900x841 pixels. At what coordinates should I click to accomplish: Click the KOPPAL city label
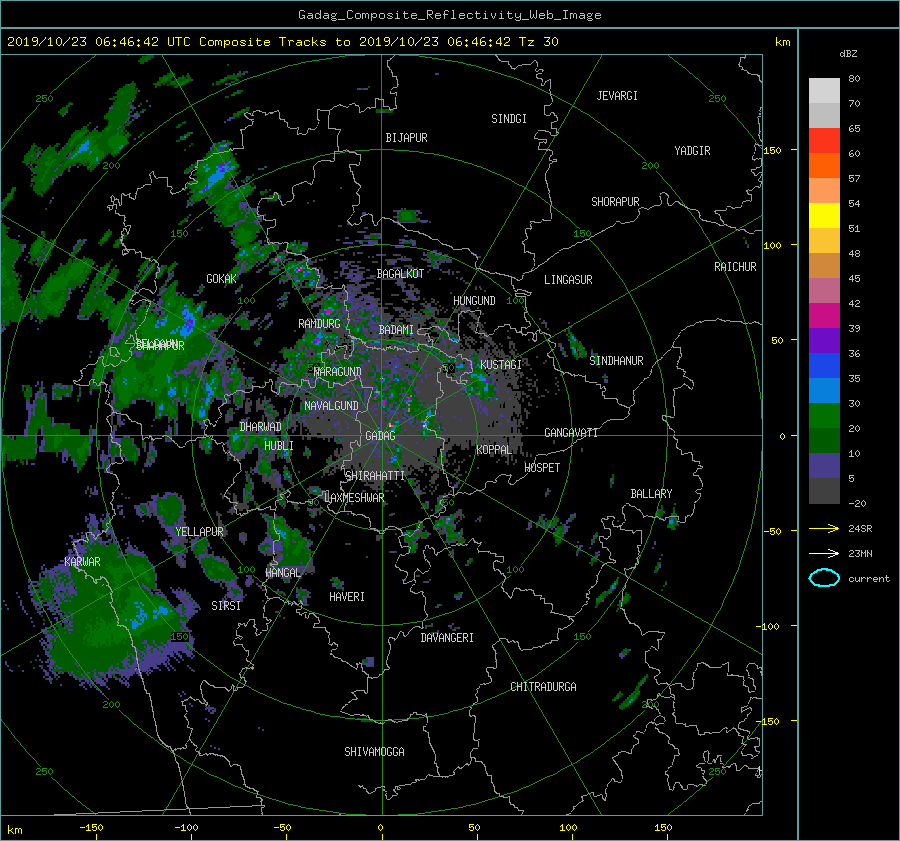(494, 450)
